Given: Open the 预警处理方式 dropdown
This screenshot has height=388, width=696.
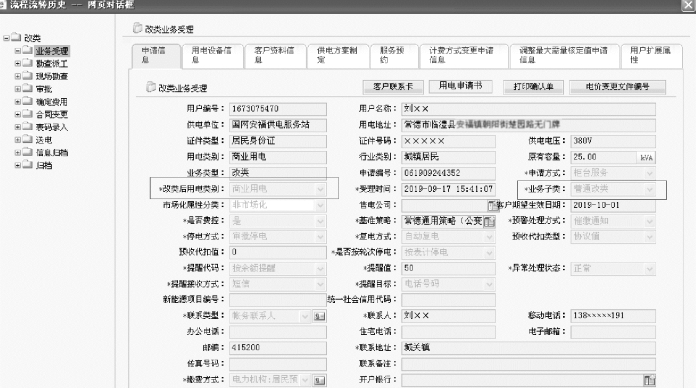Looking at the screenshot, I should [x=650, y=221].
